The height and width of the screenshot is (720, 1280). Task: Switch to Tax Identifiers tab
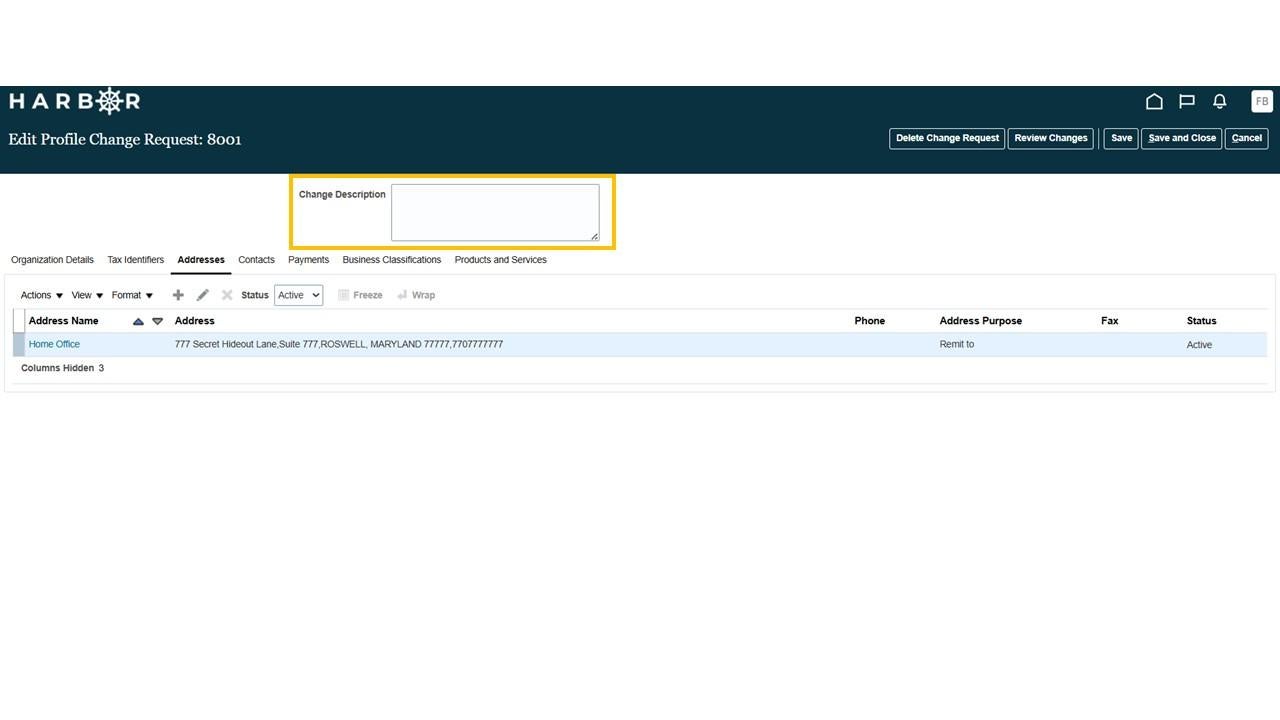[135, 260]
